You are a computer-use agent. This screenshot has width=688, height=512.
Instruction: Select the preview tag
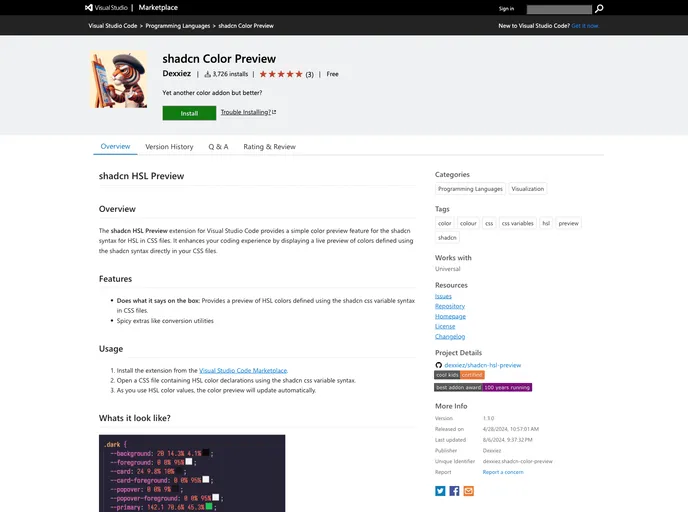569,223
